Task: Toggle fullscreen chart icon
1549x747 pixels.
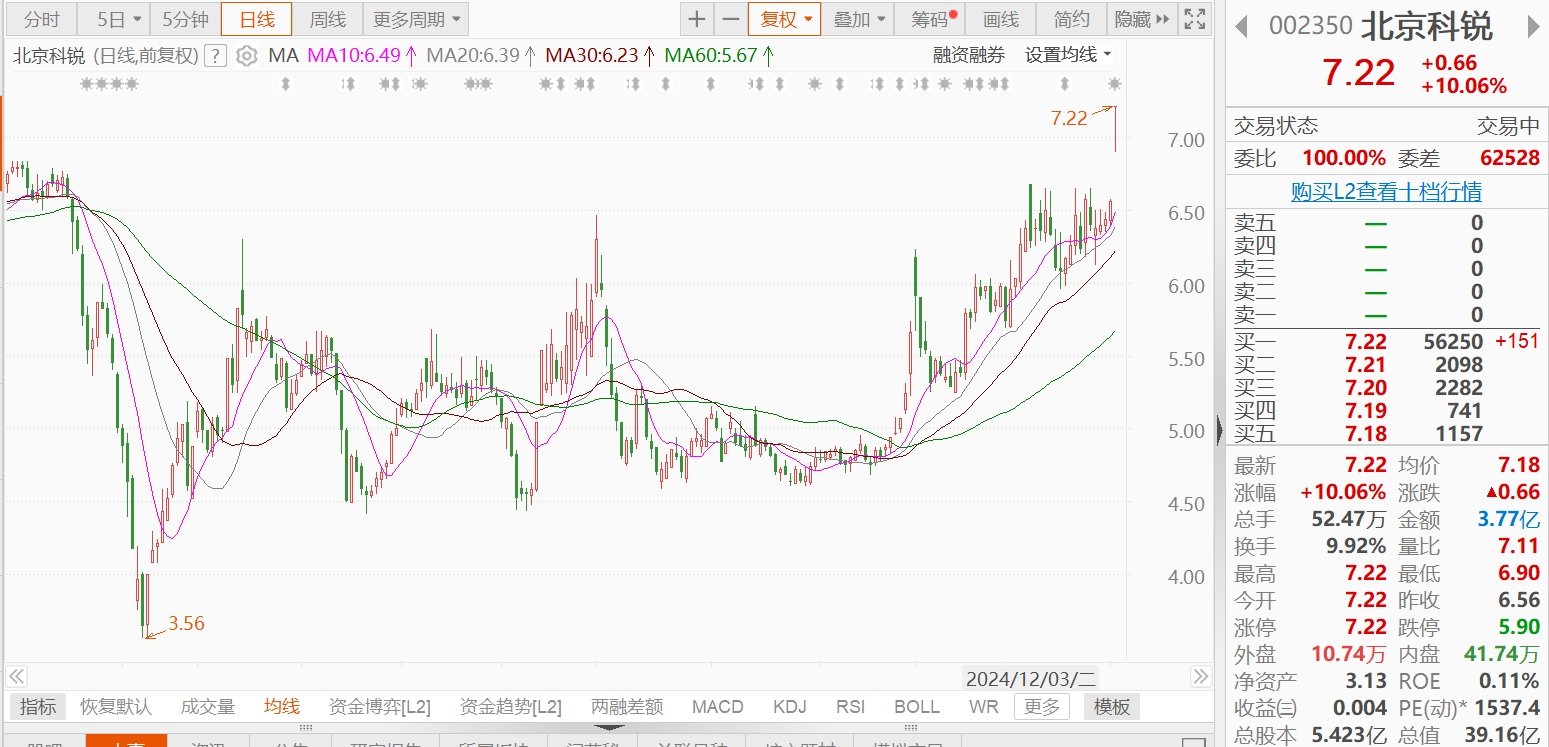Action: tap(1193, 18)
